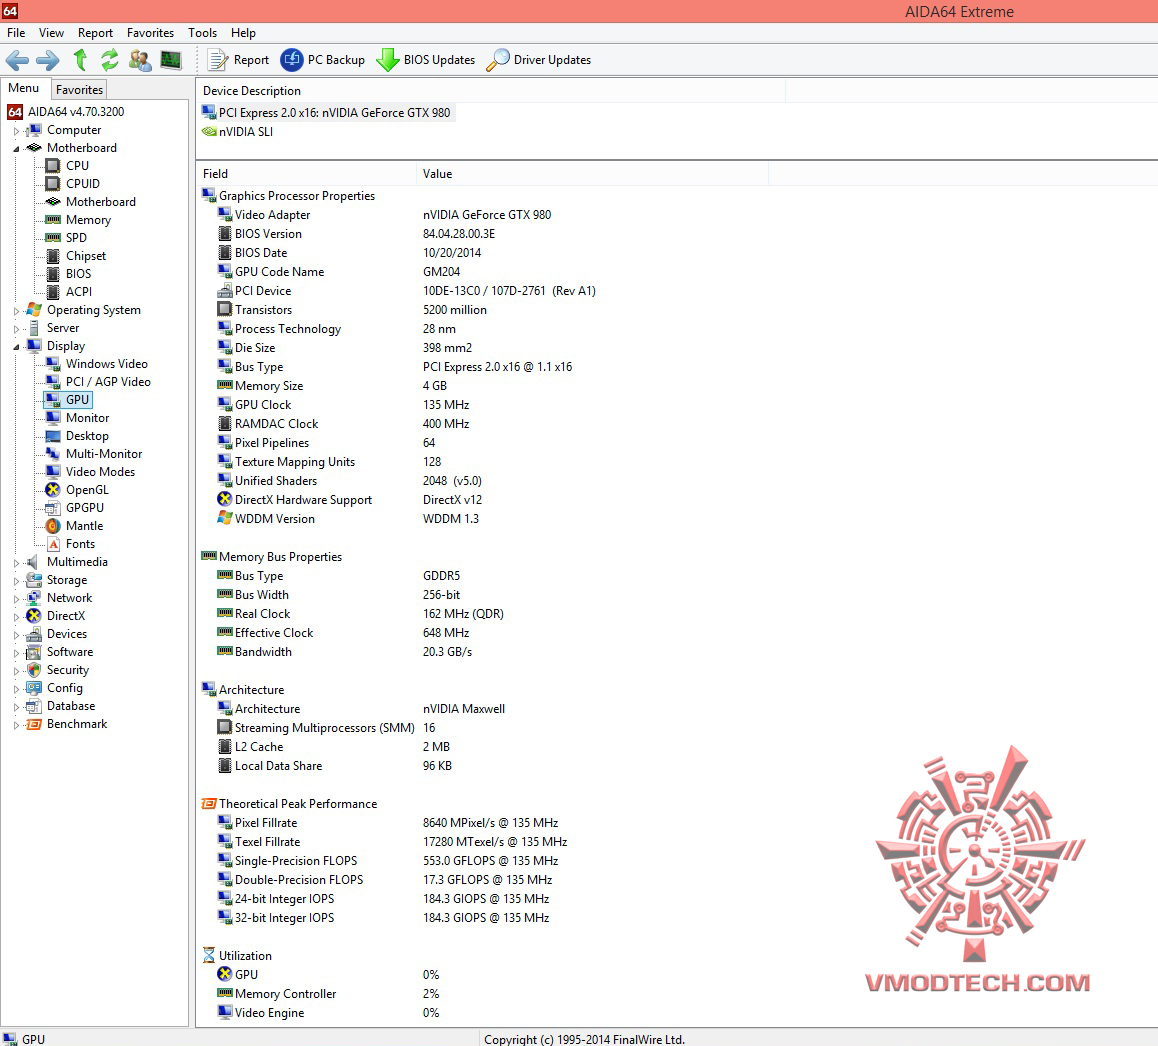
Task: Select the PCI Express GTX 980 device
Action: tap(334, 112)
